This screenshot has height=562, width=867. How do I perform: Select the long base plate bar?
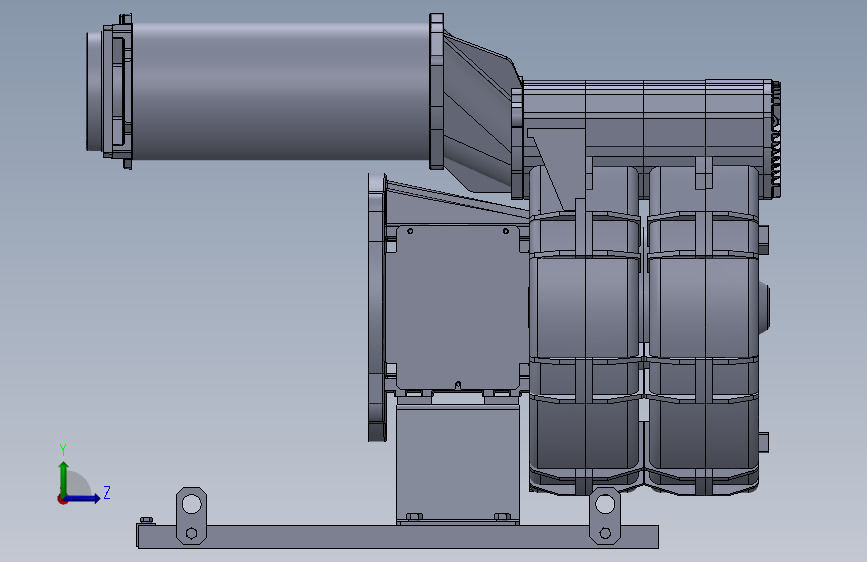click(398, 537)
